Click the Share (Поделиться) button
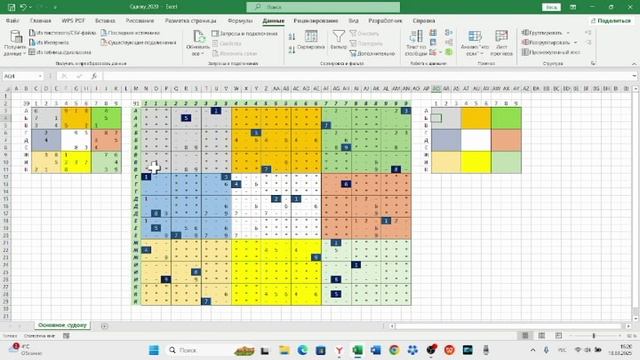 611,20
